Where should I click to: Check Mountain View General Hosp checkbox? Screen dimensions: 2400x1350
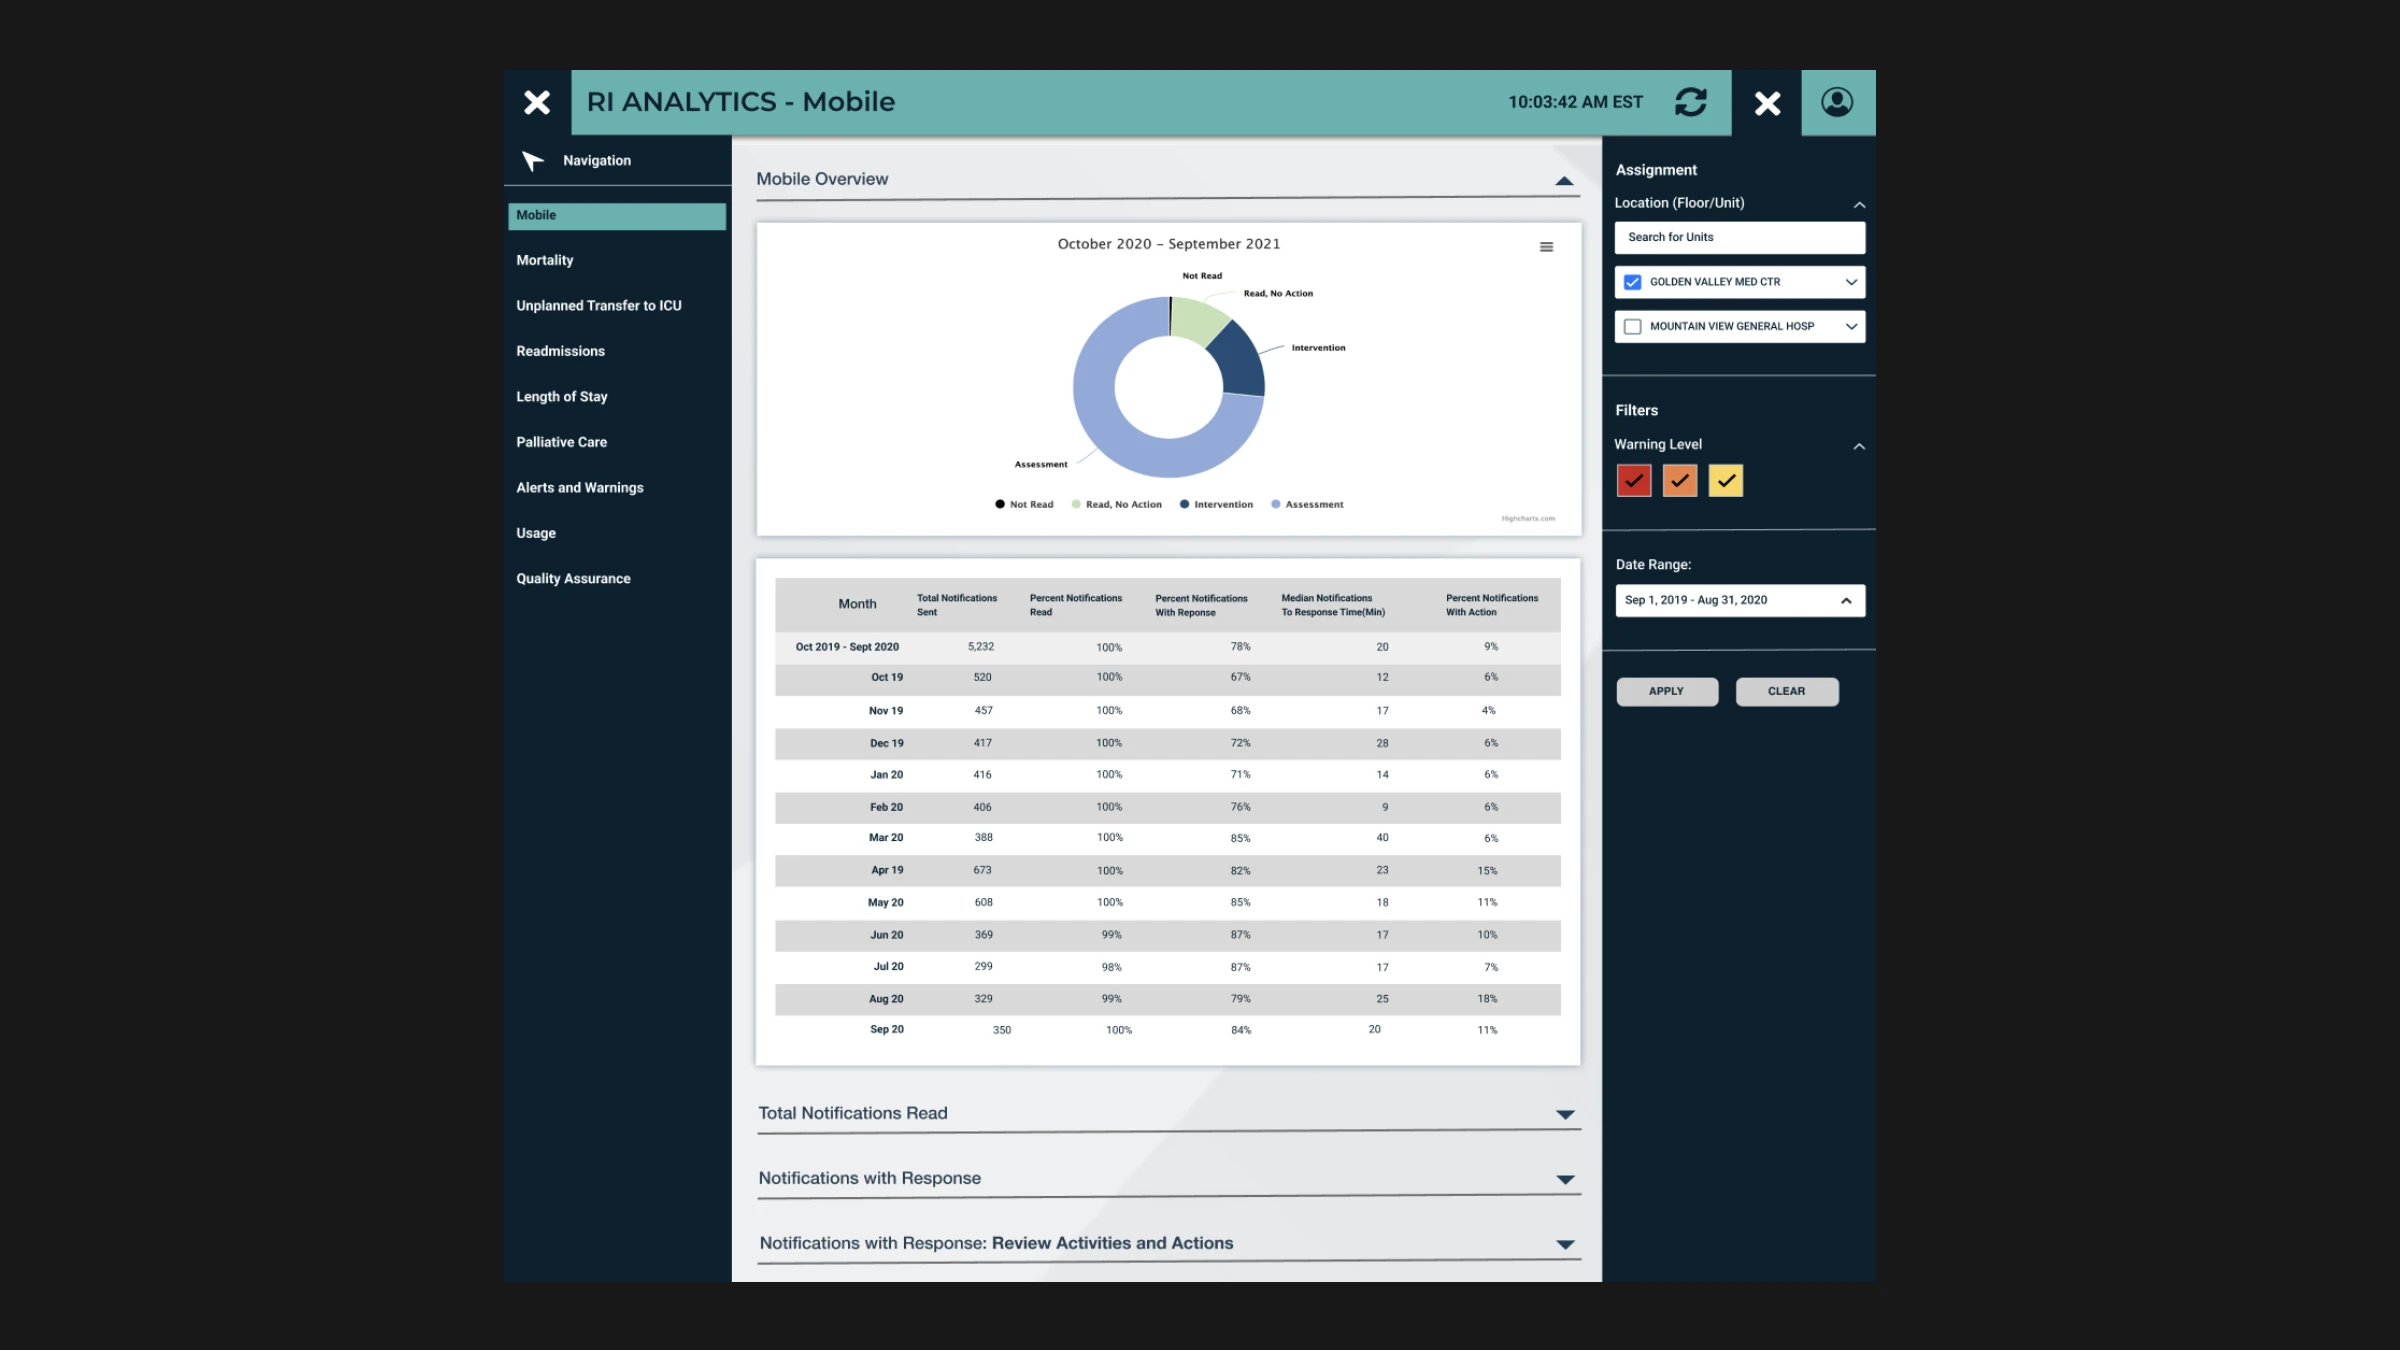(1633, 327)
